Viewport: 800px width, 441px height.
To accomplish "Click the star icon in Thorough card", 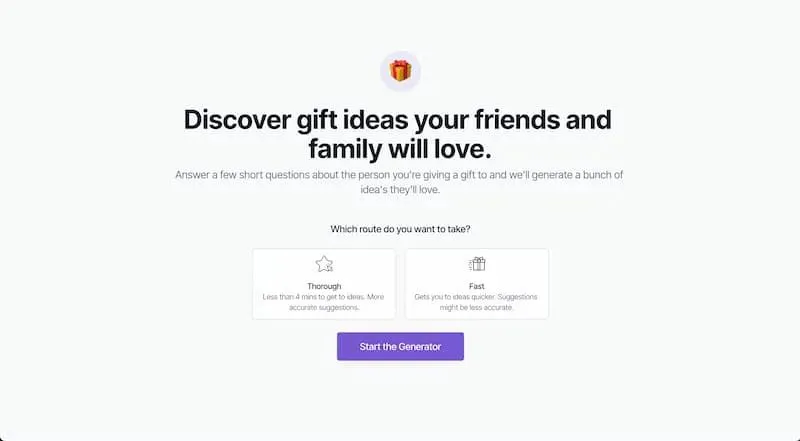I will 324,264.
